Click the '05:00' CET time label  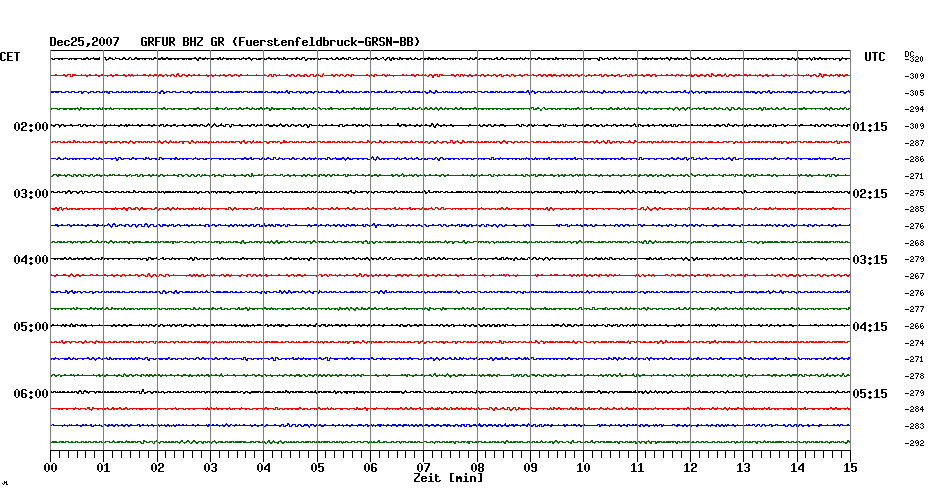pos(31,327)
